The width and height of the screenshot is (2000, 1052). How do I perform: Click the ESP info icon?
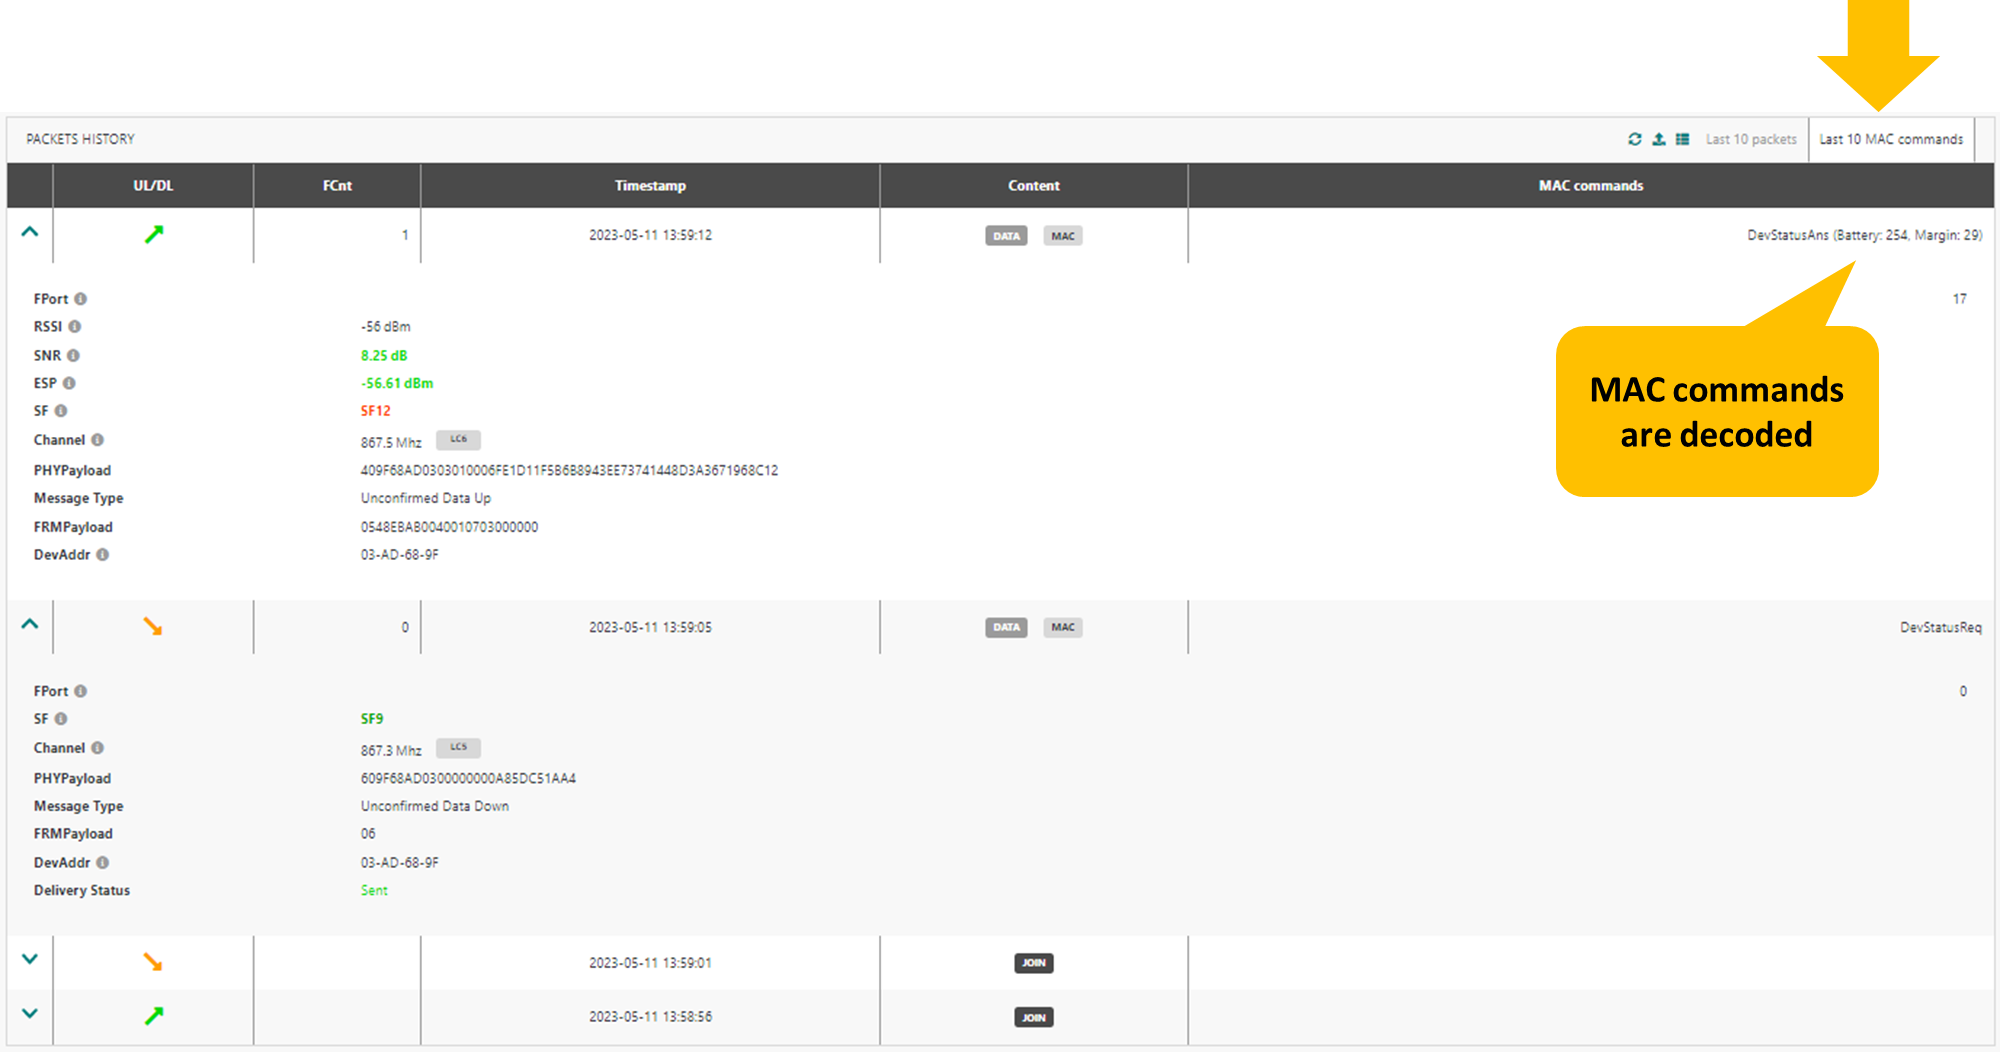coord(69,383)
